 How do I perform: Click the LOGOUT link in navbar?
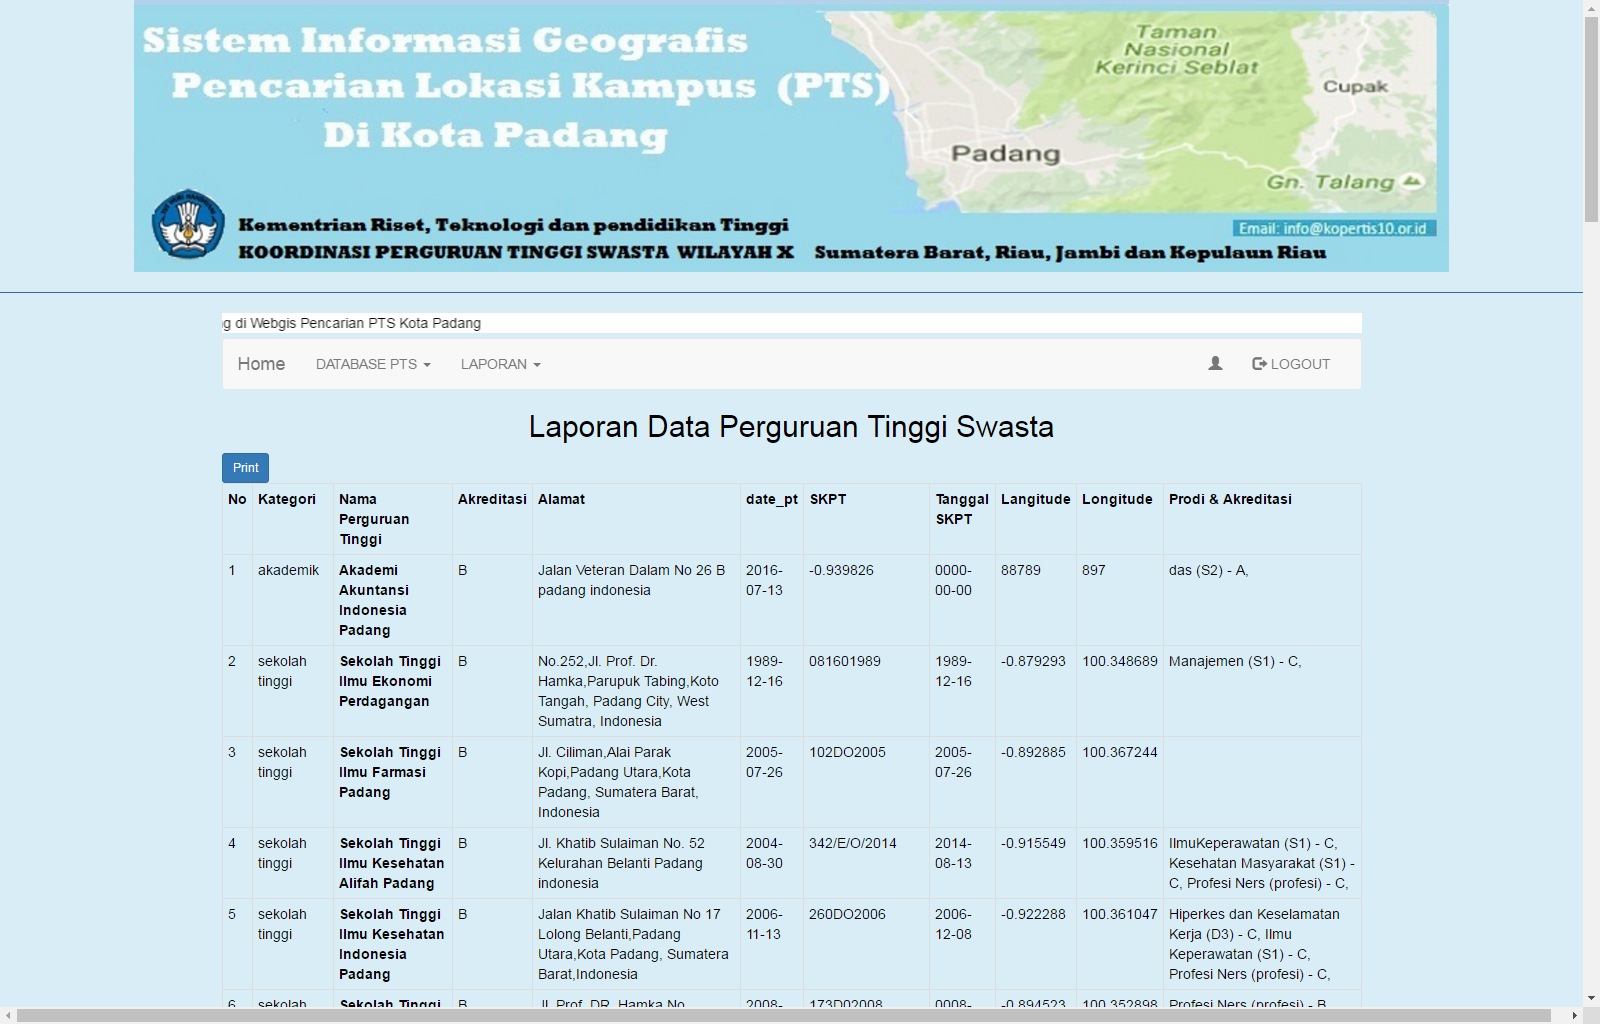[1291, 364]
